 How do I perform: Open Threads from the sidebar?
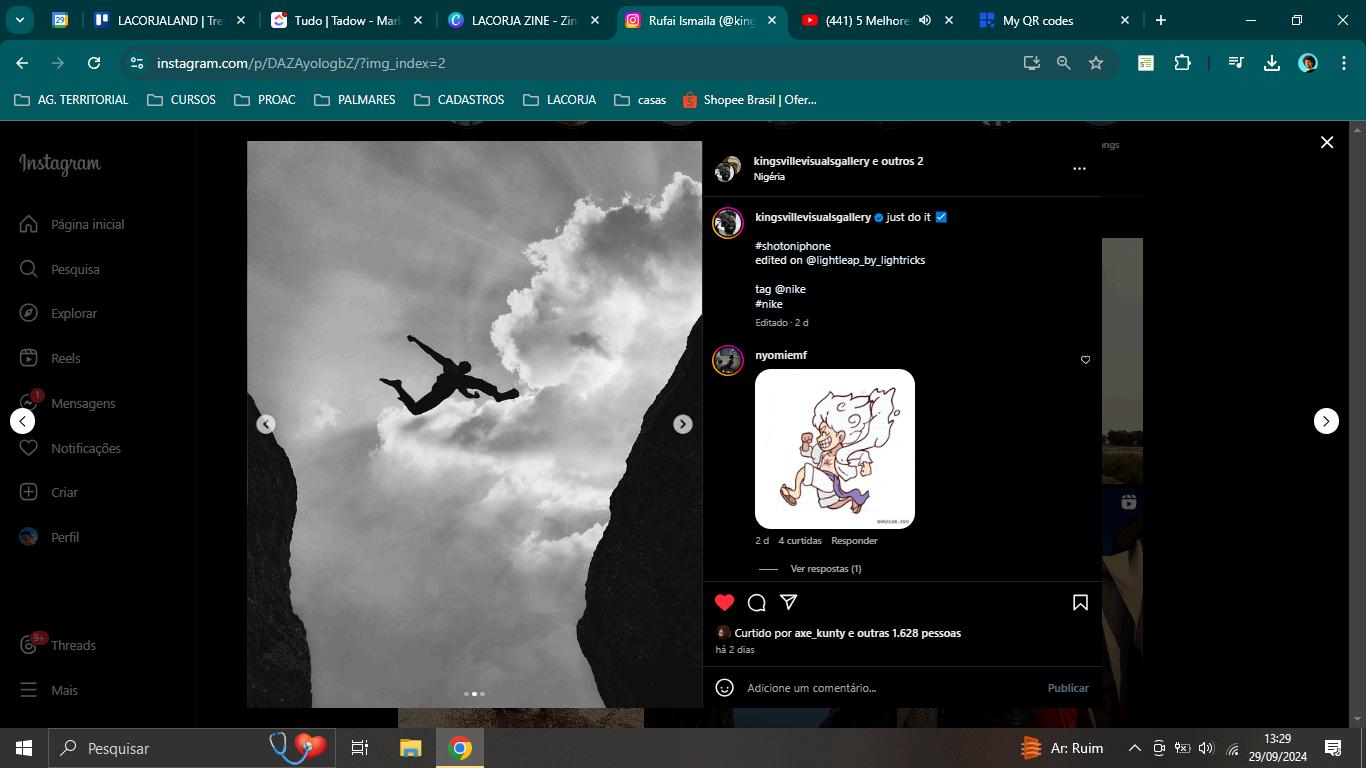coord(58,645)
